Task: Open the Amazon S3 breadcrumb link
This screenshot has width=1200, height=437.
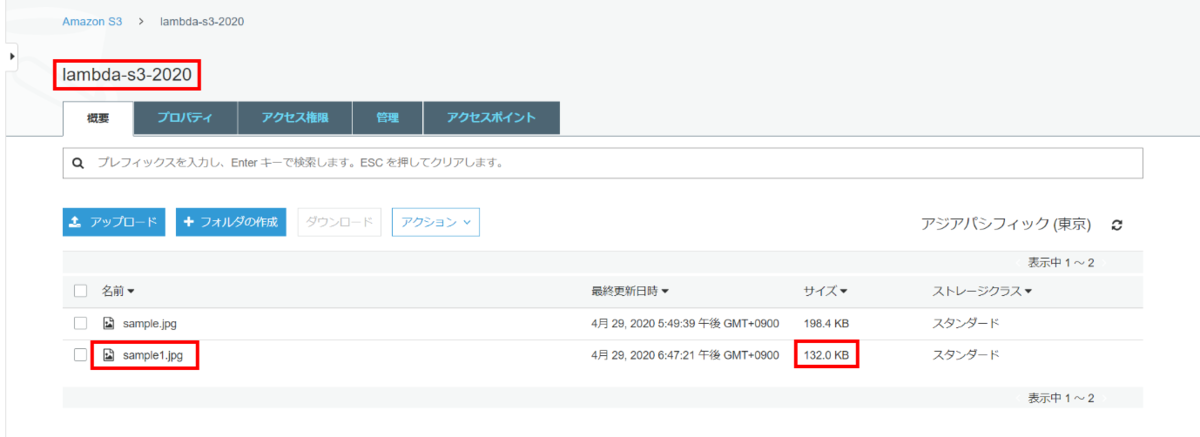Action: point(92,21)
